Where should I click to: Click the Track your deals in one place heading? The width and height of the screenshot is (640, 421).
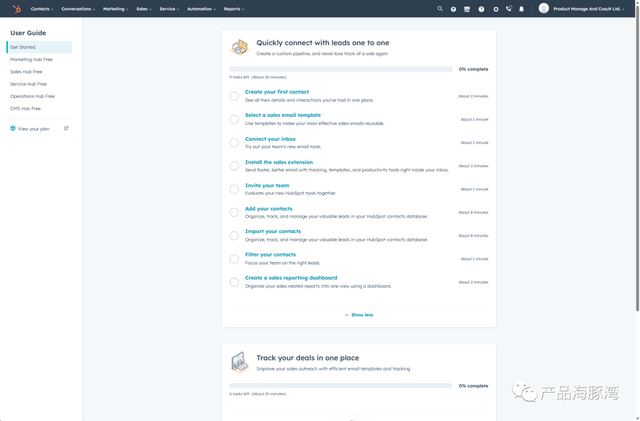point(308,358)
